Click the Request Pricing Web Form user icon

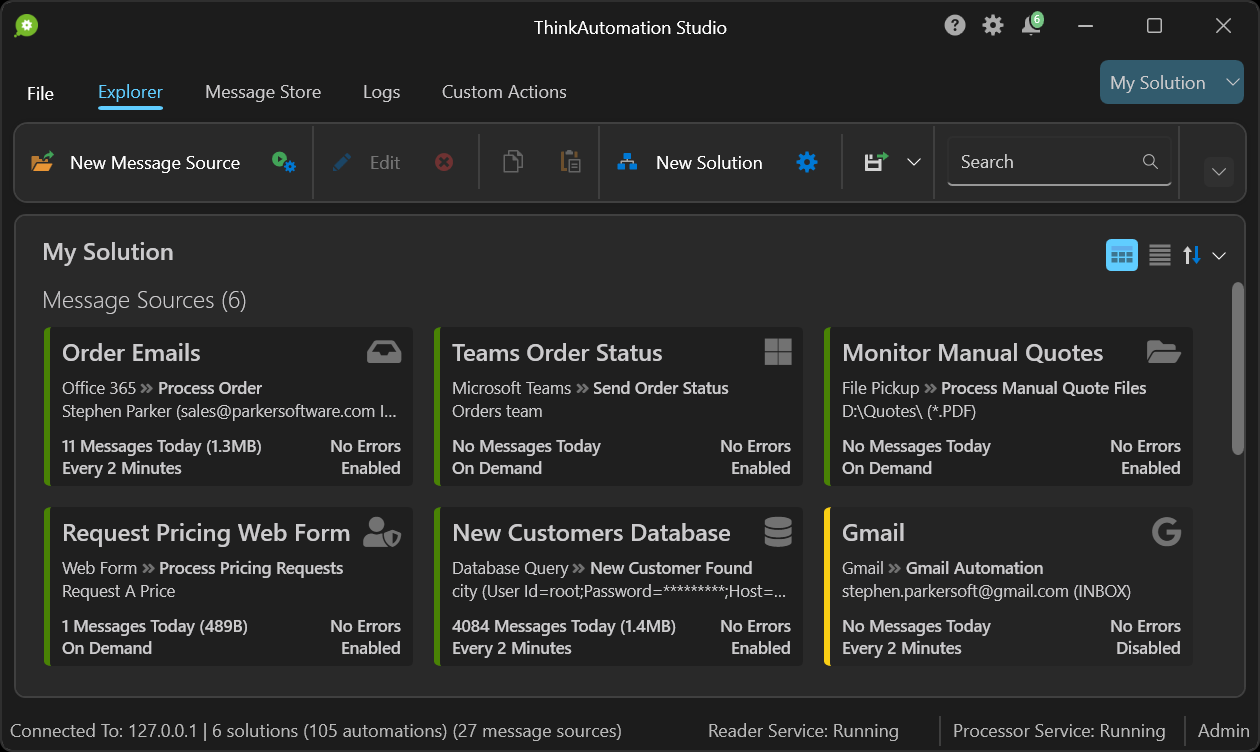pos(382,532)
